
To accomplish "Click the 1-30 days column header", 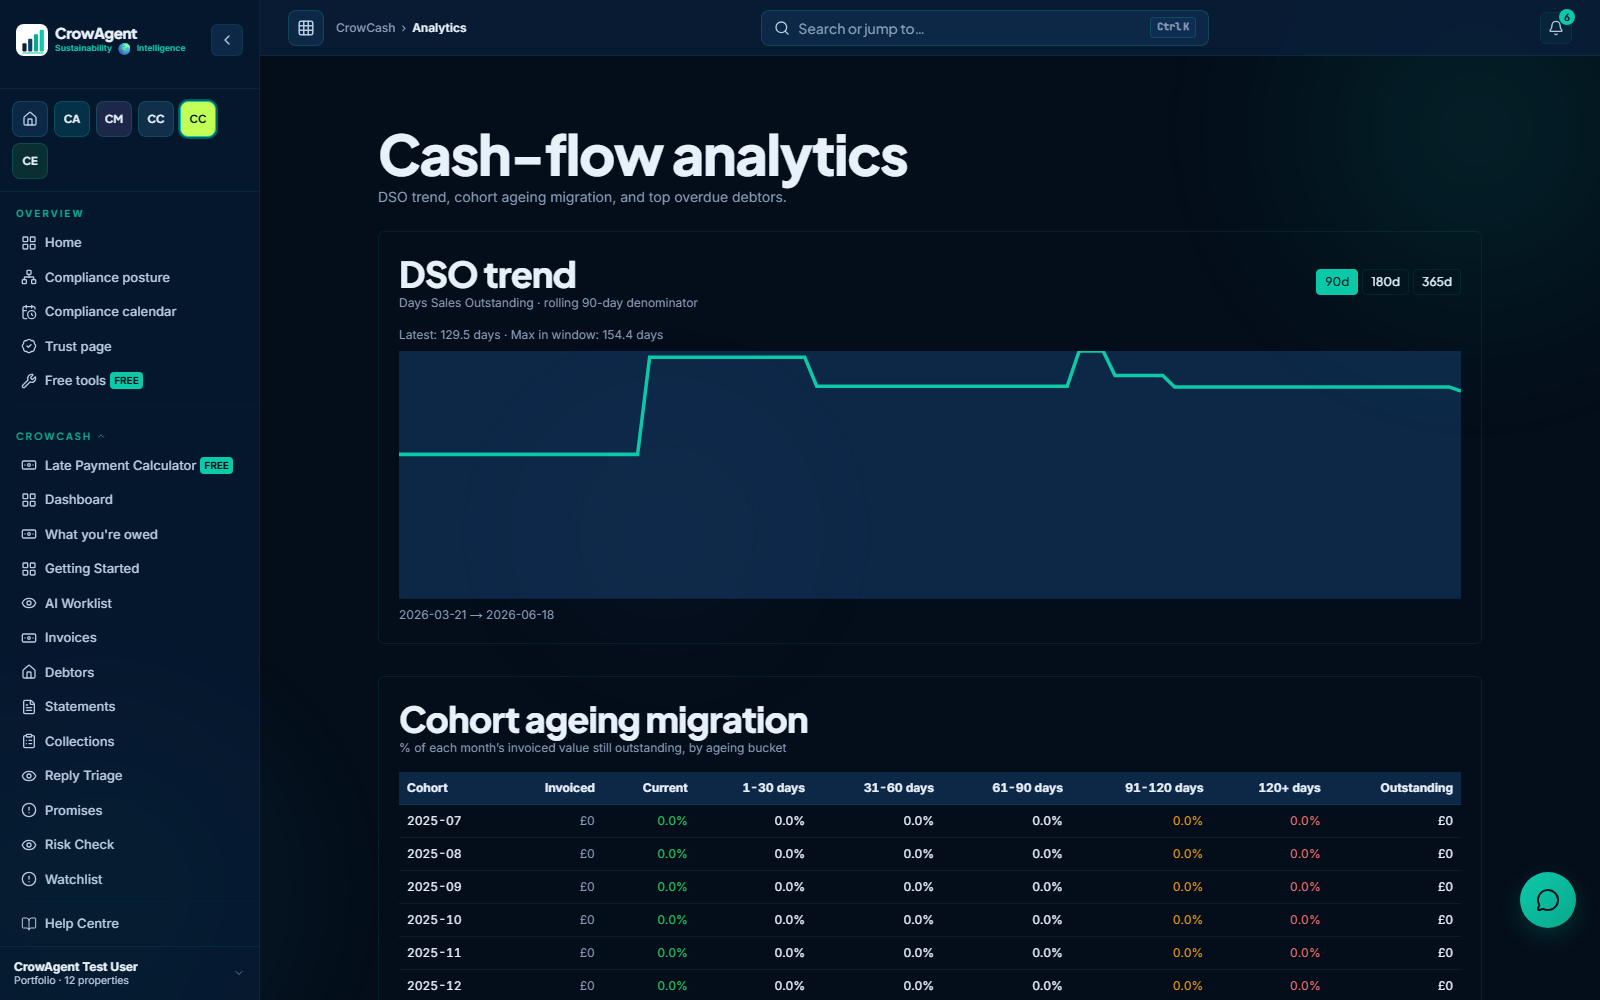I will (773, 788).
